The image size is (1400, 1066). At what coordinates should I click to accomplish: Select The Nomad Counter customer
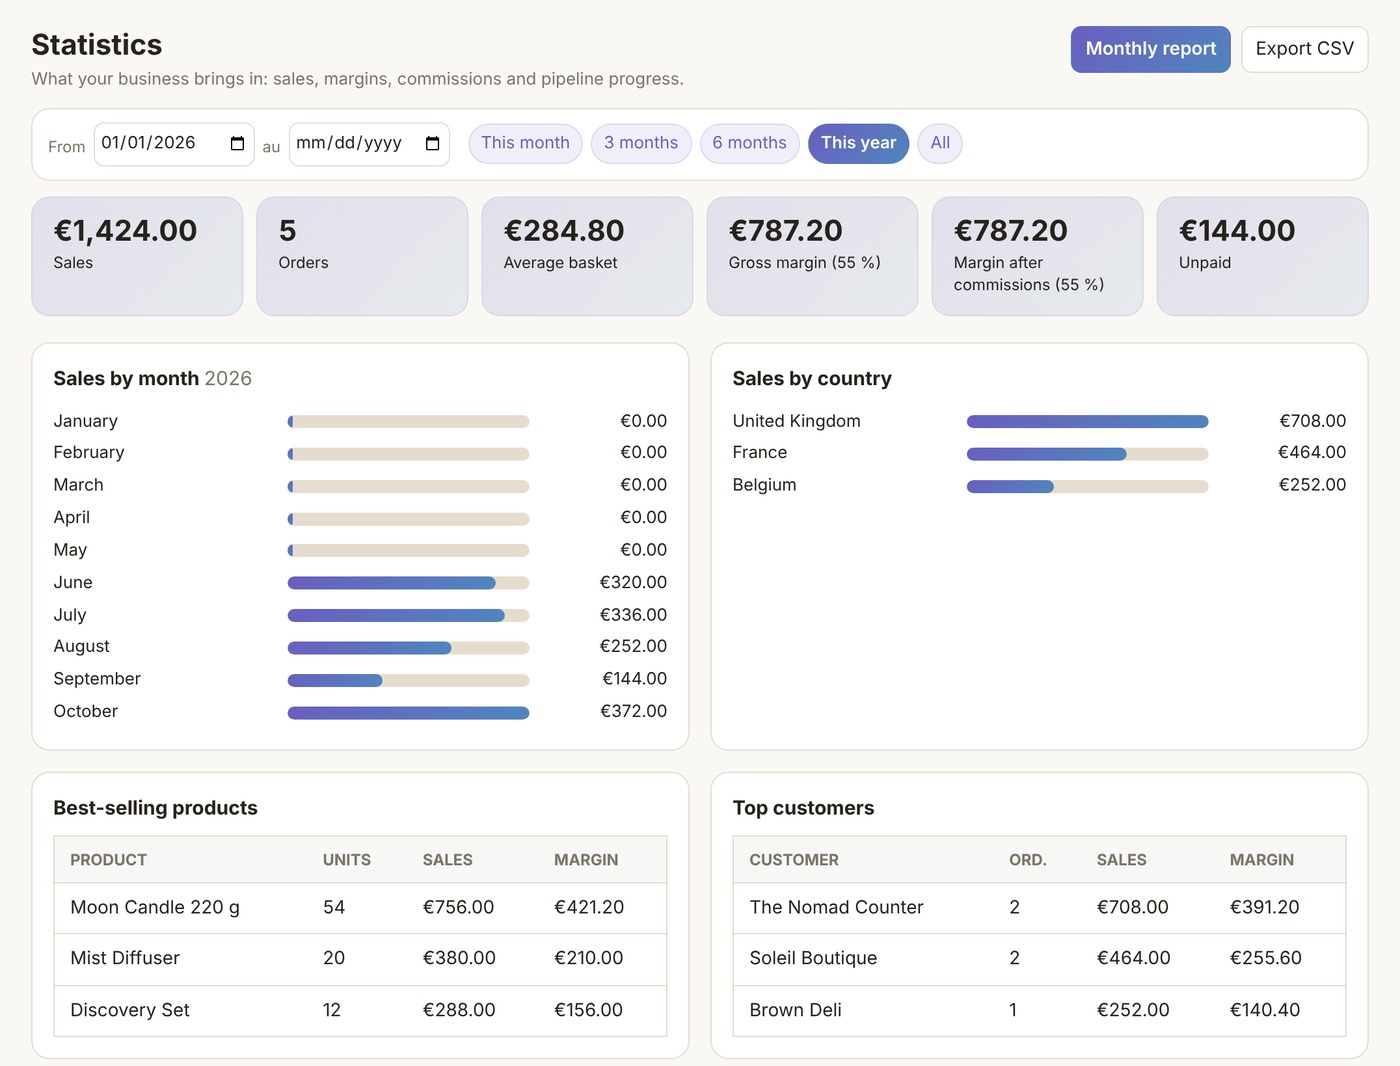tap(836, 908)
